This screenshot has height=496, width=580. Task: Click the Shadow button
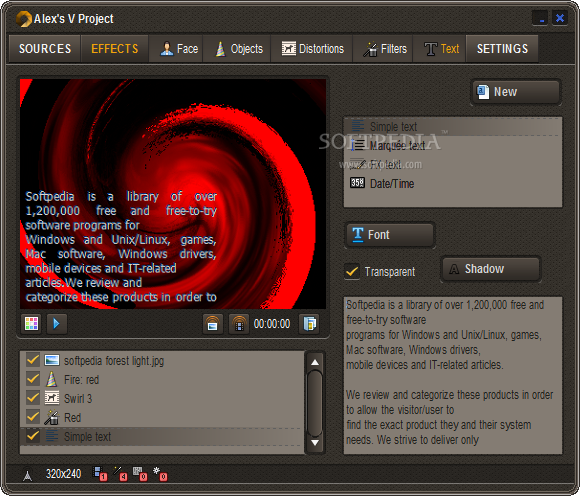pyautogui.click(x=491, y=269)
